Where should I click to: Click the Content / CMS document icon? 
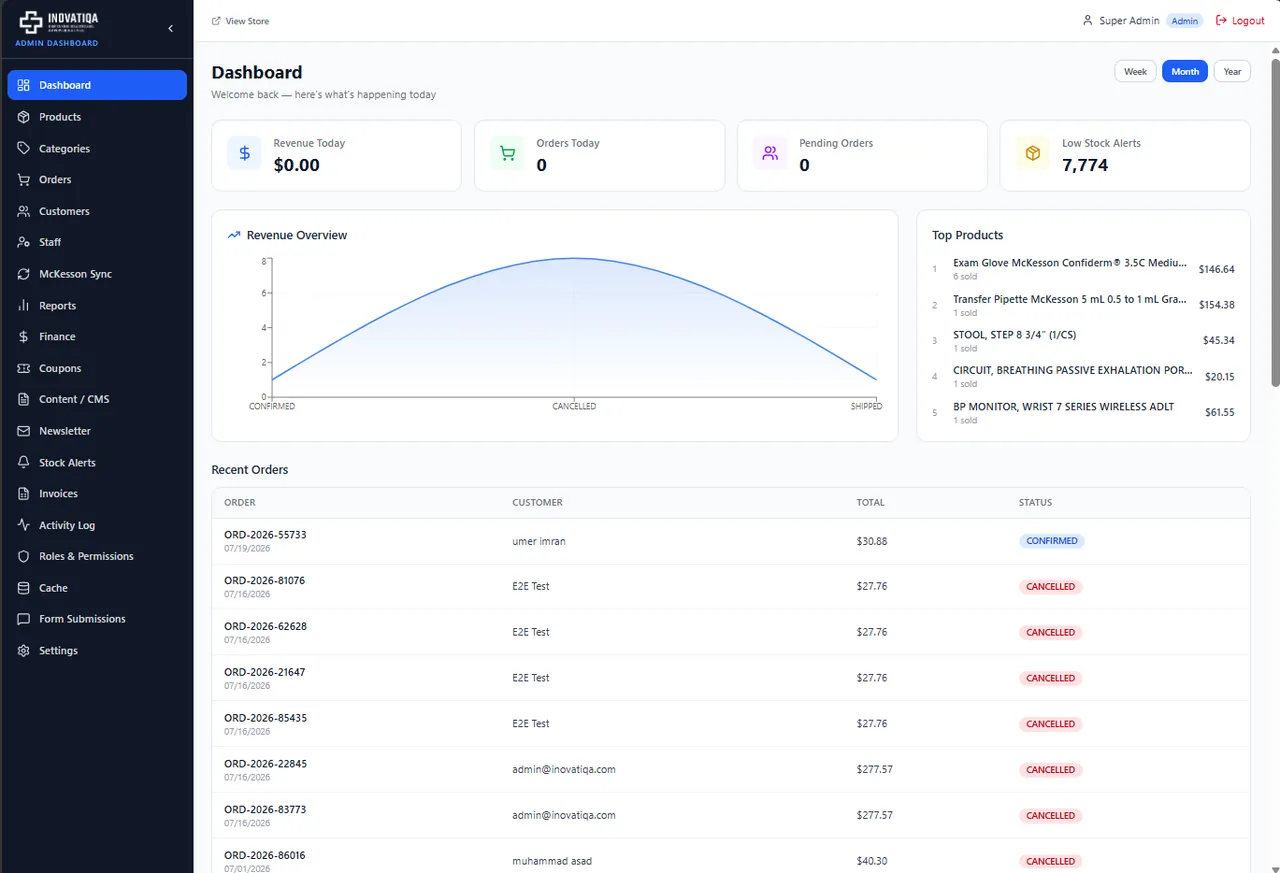(24, 399)
